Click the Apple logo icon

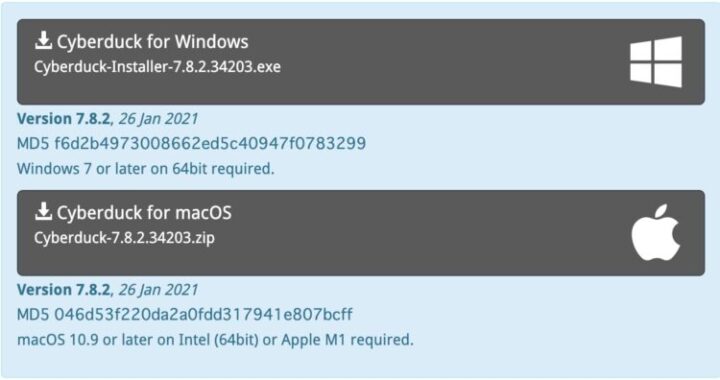pyautogui.click(x=656, y=232)
